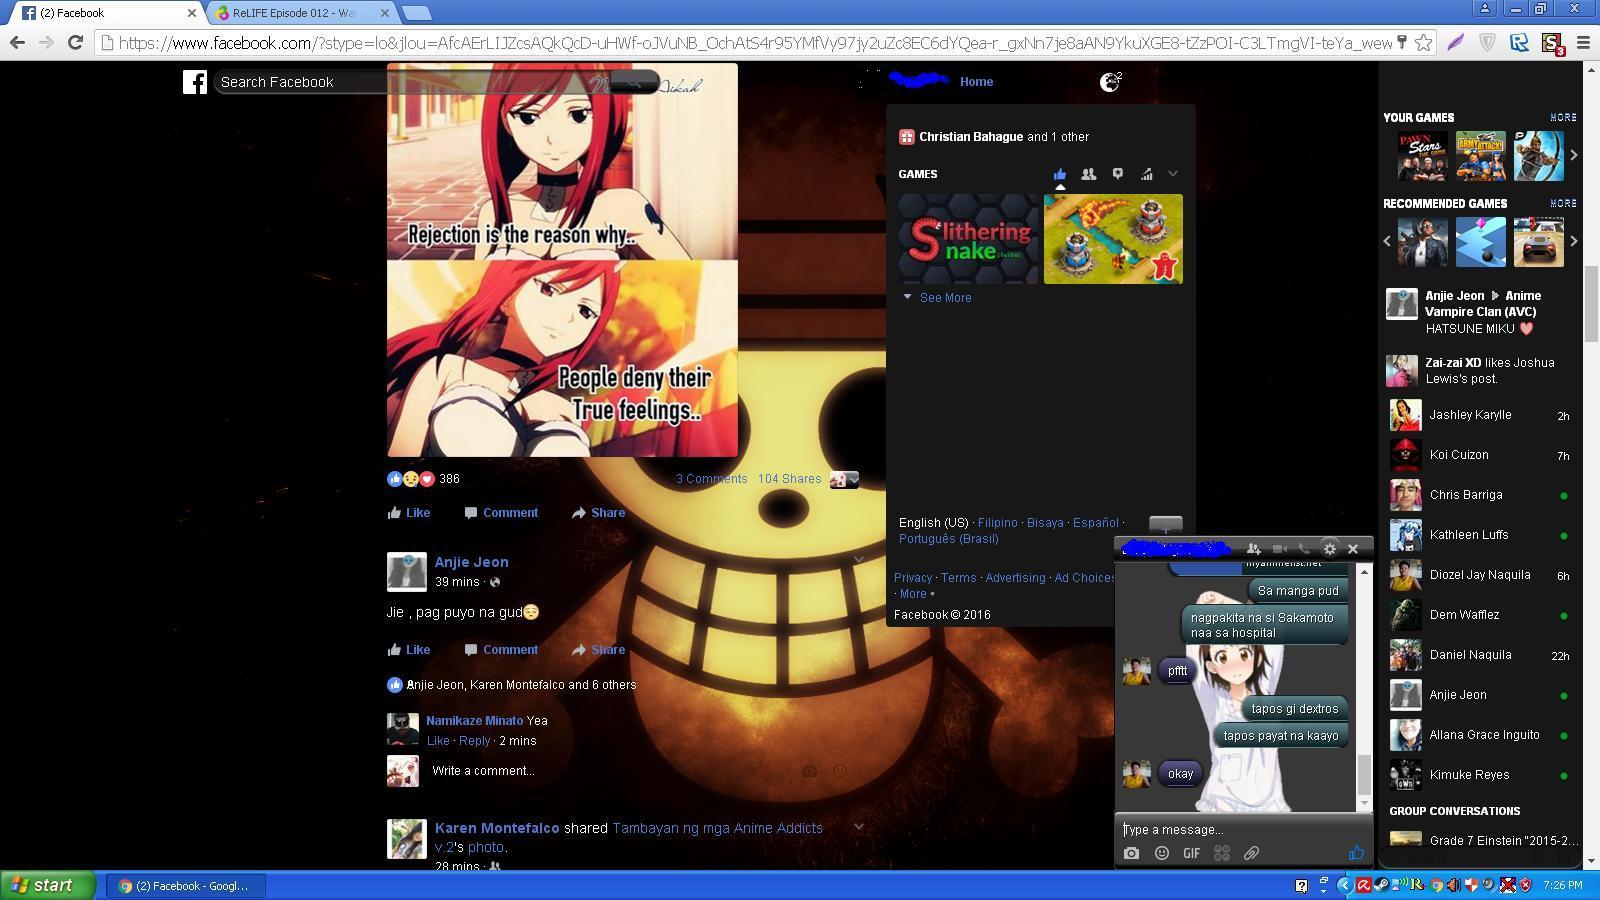This screenshot has height=900, width=1600.
Task: Open a new browser tab
Action: [417, 13]
